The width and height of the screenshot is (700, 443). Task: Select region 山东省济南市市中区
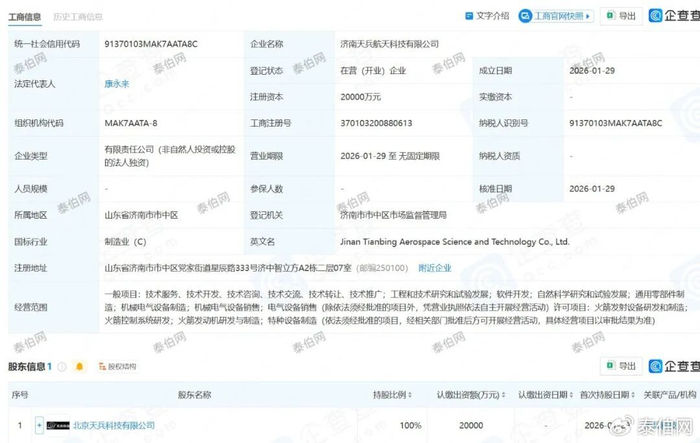[x=142, y=215]
